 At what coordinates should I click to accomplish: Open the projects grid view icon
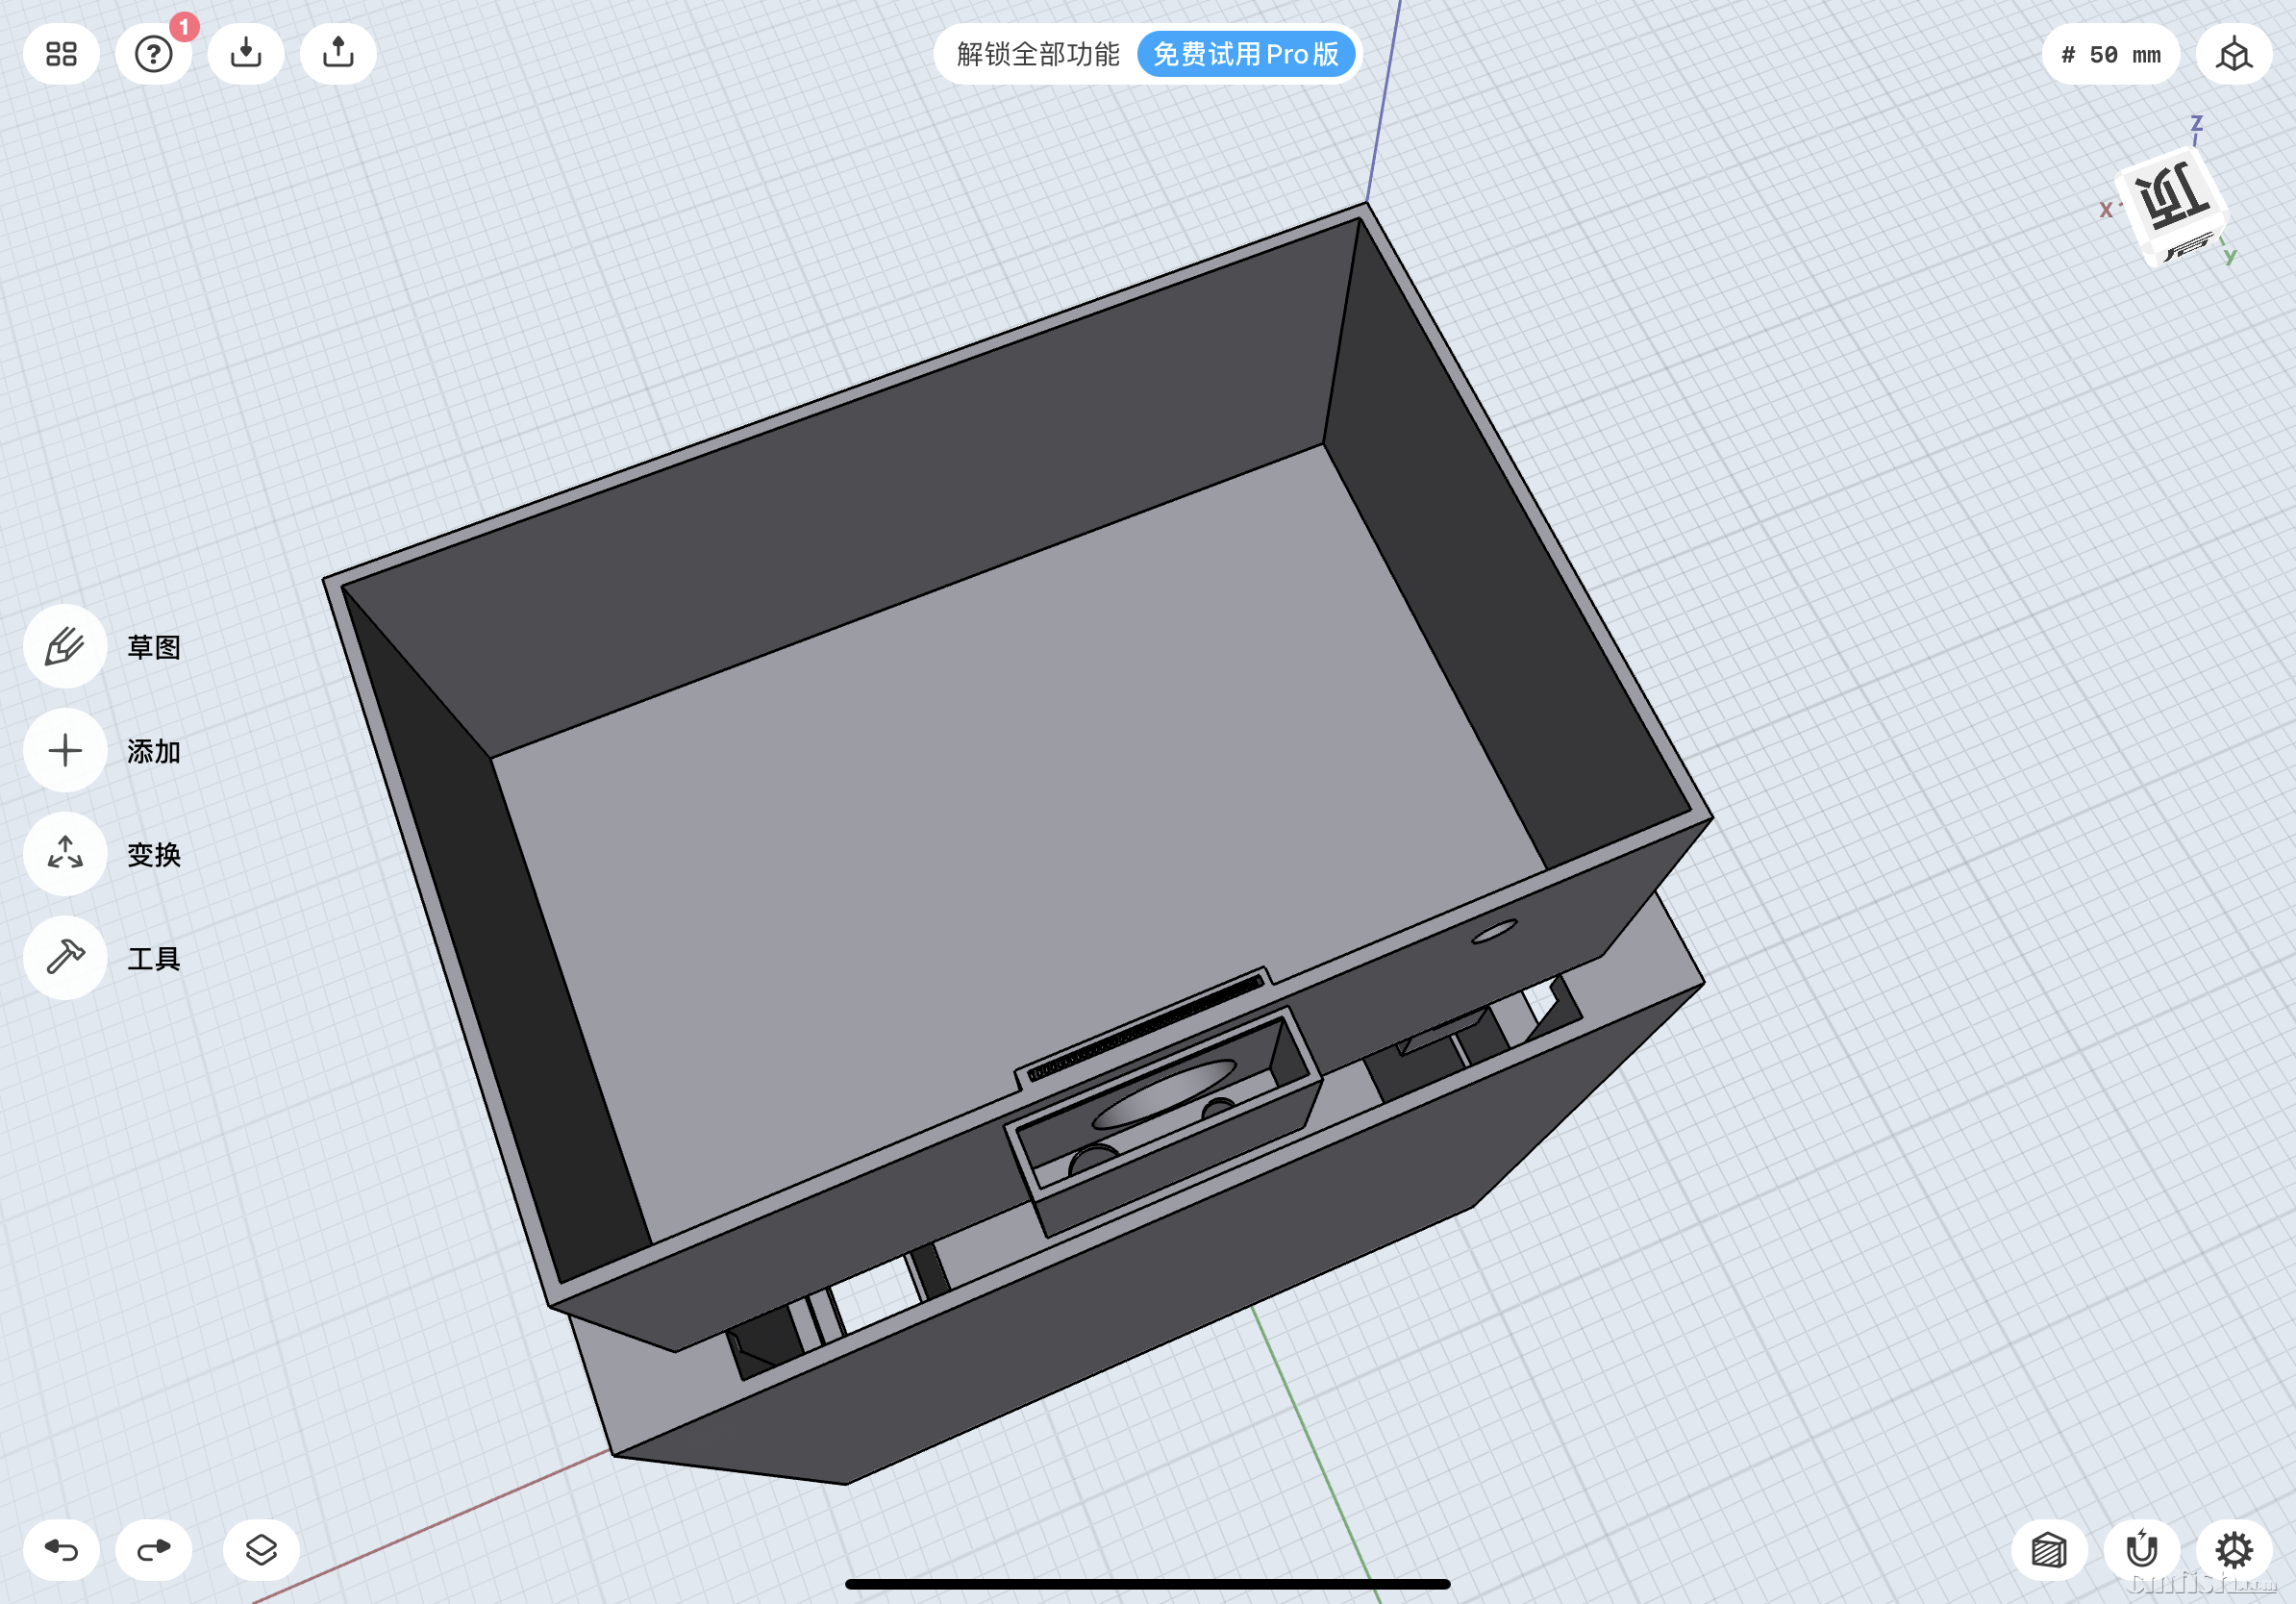coord(61,54)
